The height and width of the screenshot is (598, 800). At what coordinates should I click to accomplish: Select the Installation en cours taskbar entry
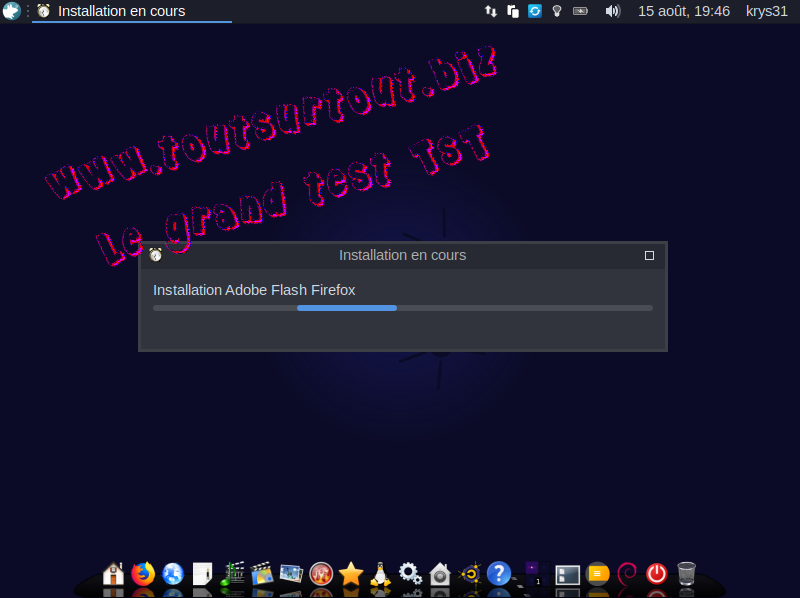[132, 11]
